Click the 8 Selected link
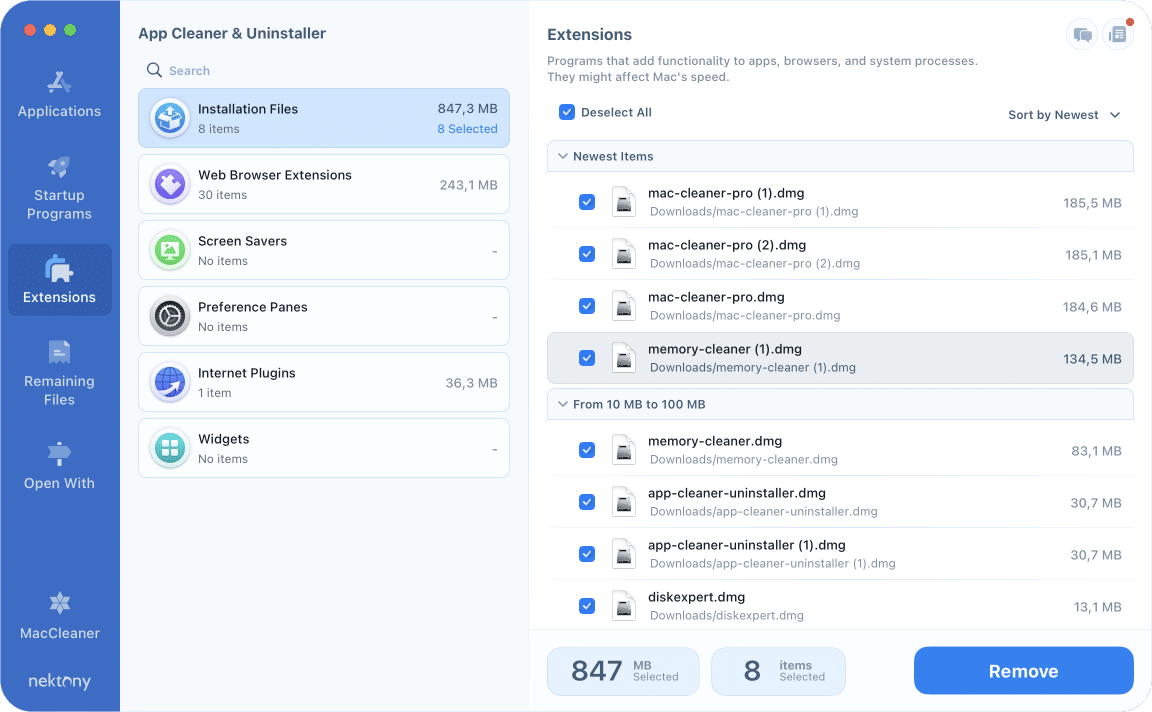The height and width of the screenshot is (712, 1152). [467, 129]
